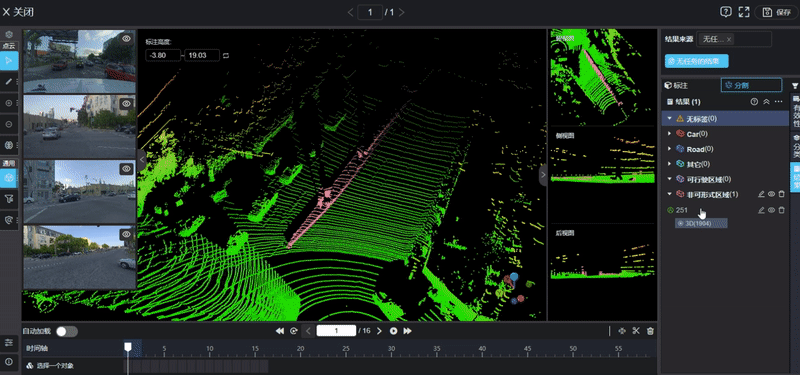The height and width of the screenshot is (375, 800).
Task: Click the bottom radar-like tool in left toolbar
Action: 9,220
